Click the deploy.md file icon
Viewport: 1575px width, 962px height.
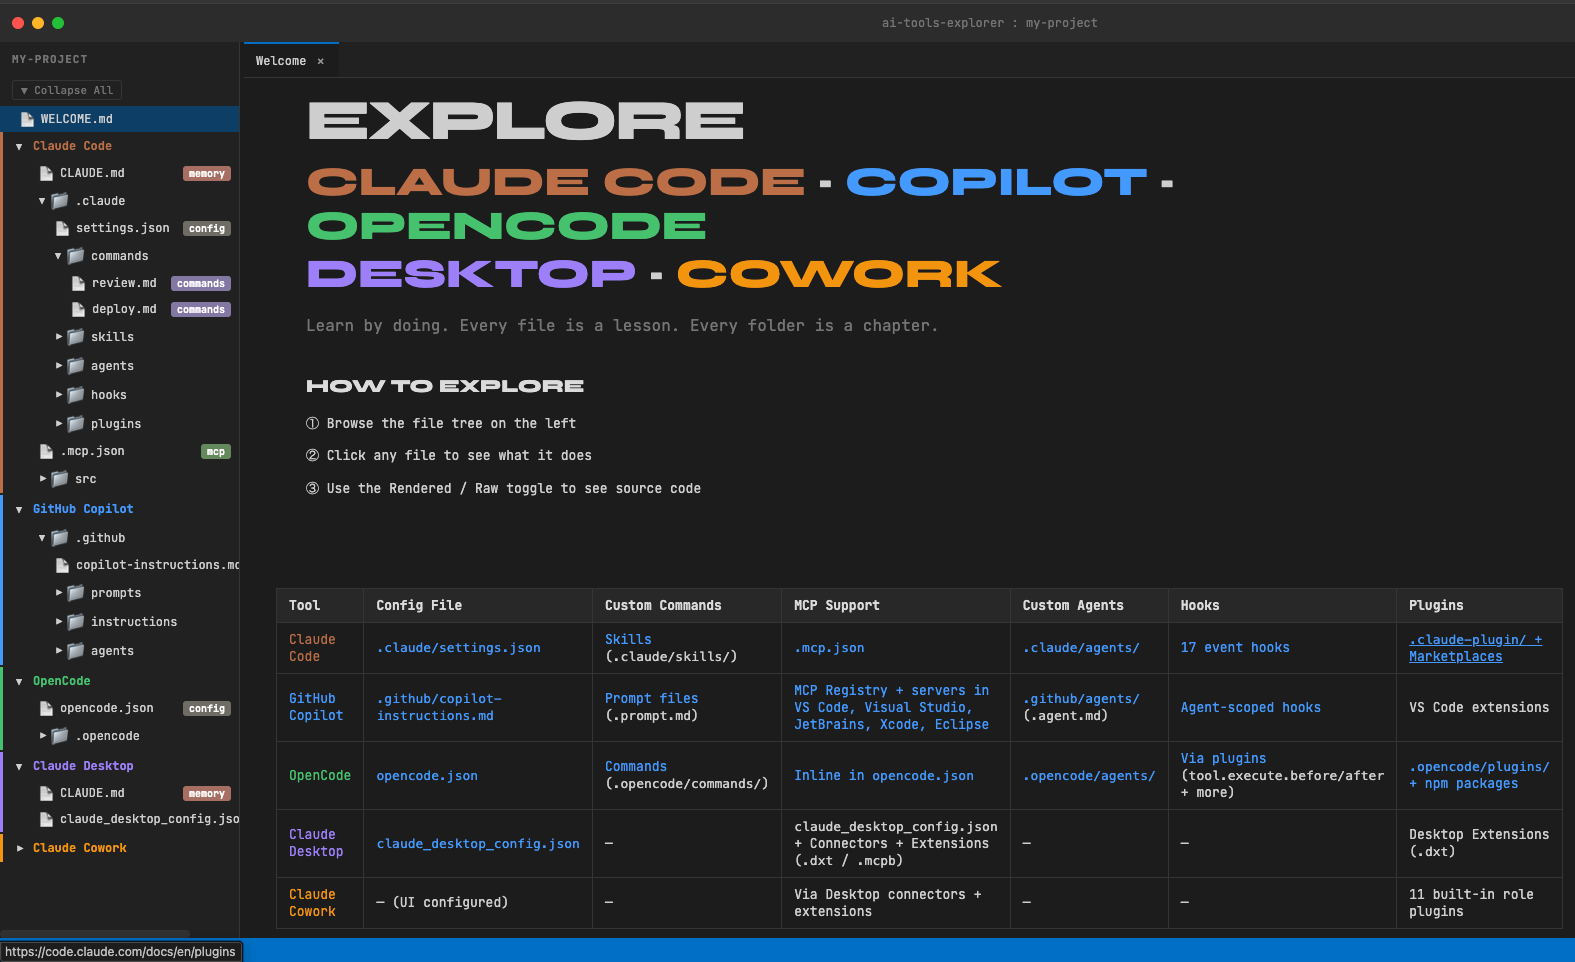click(x=78, y=309)
